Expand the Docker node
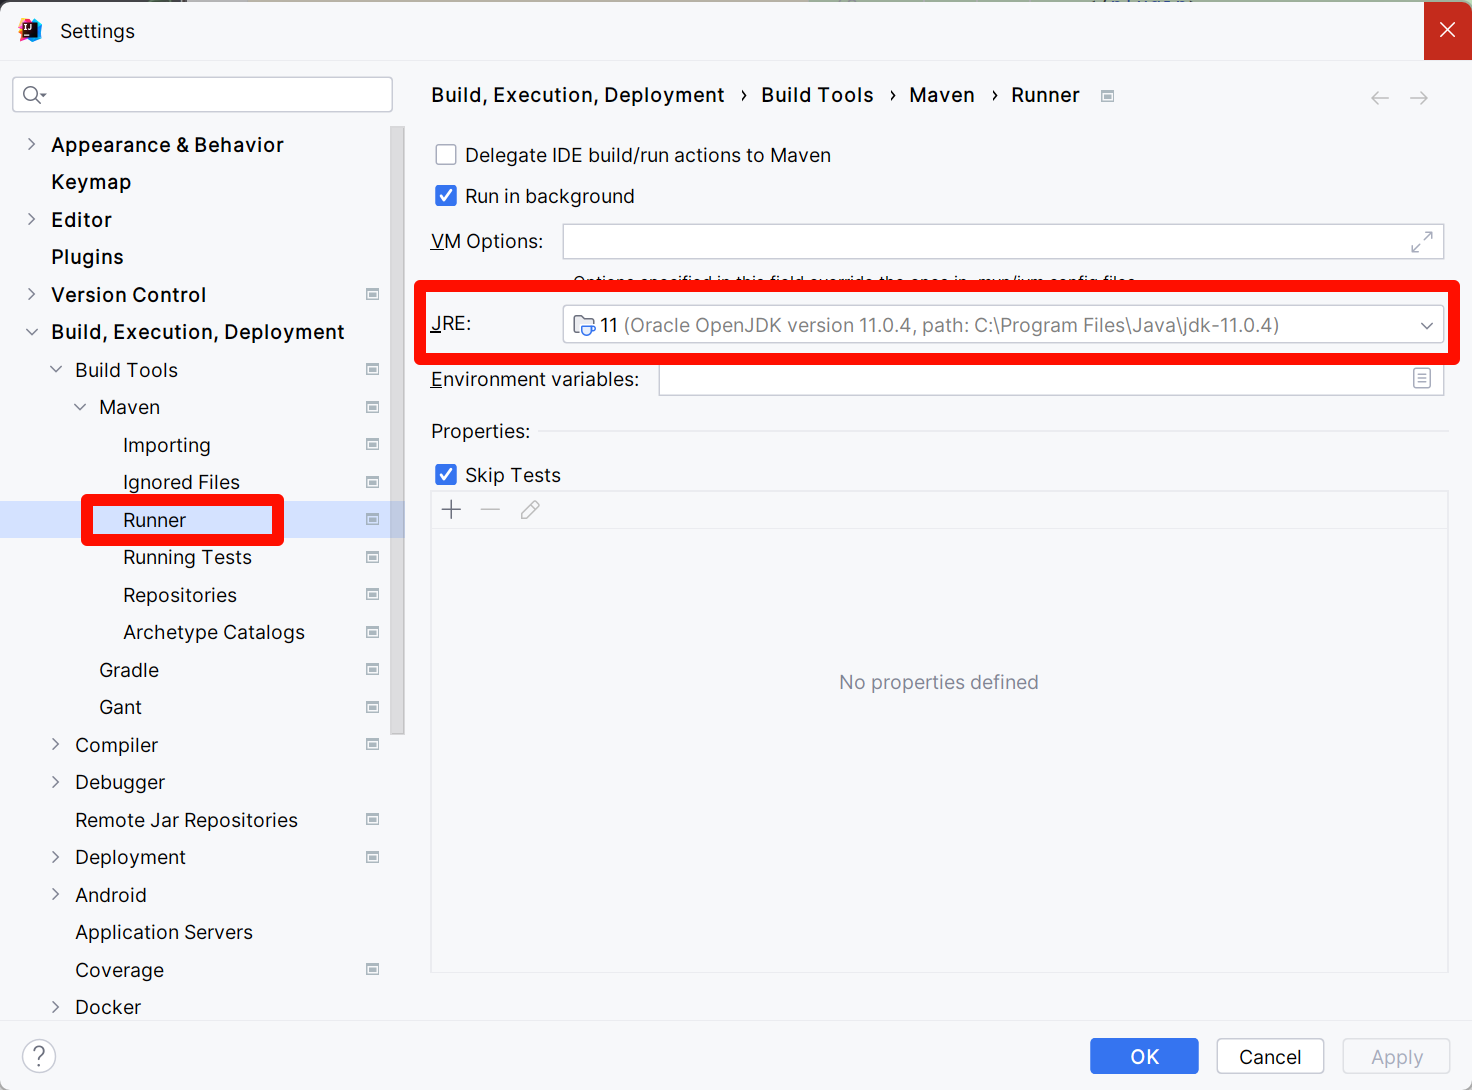The width and height of the screenshot is (1472, 1090). [x=56, y=1007]
